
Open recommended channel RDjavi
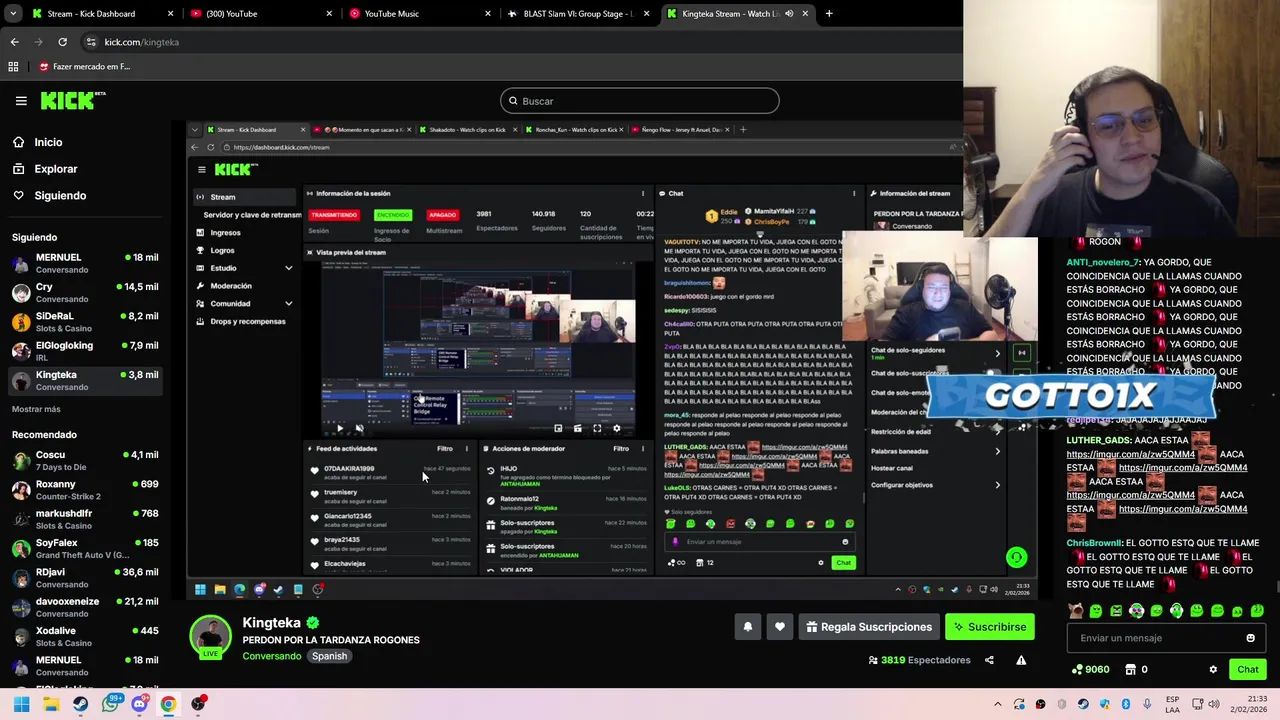[85, 578]
